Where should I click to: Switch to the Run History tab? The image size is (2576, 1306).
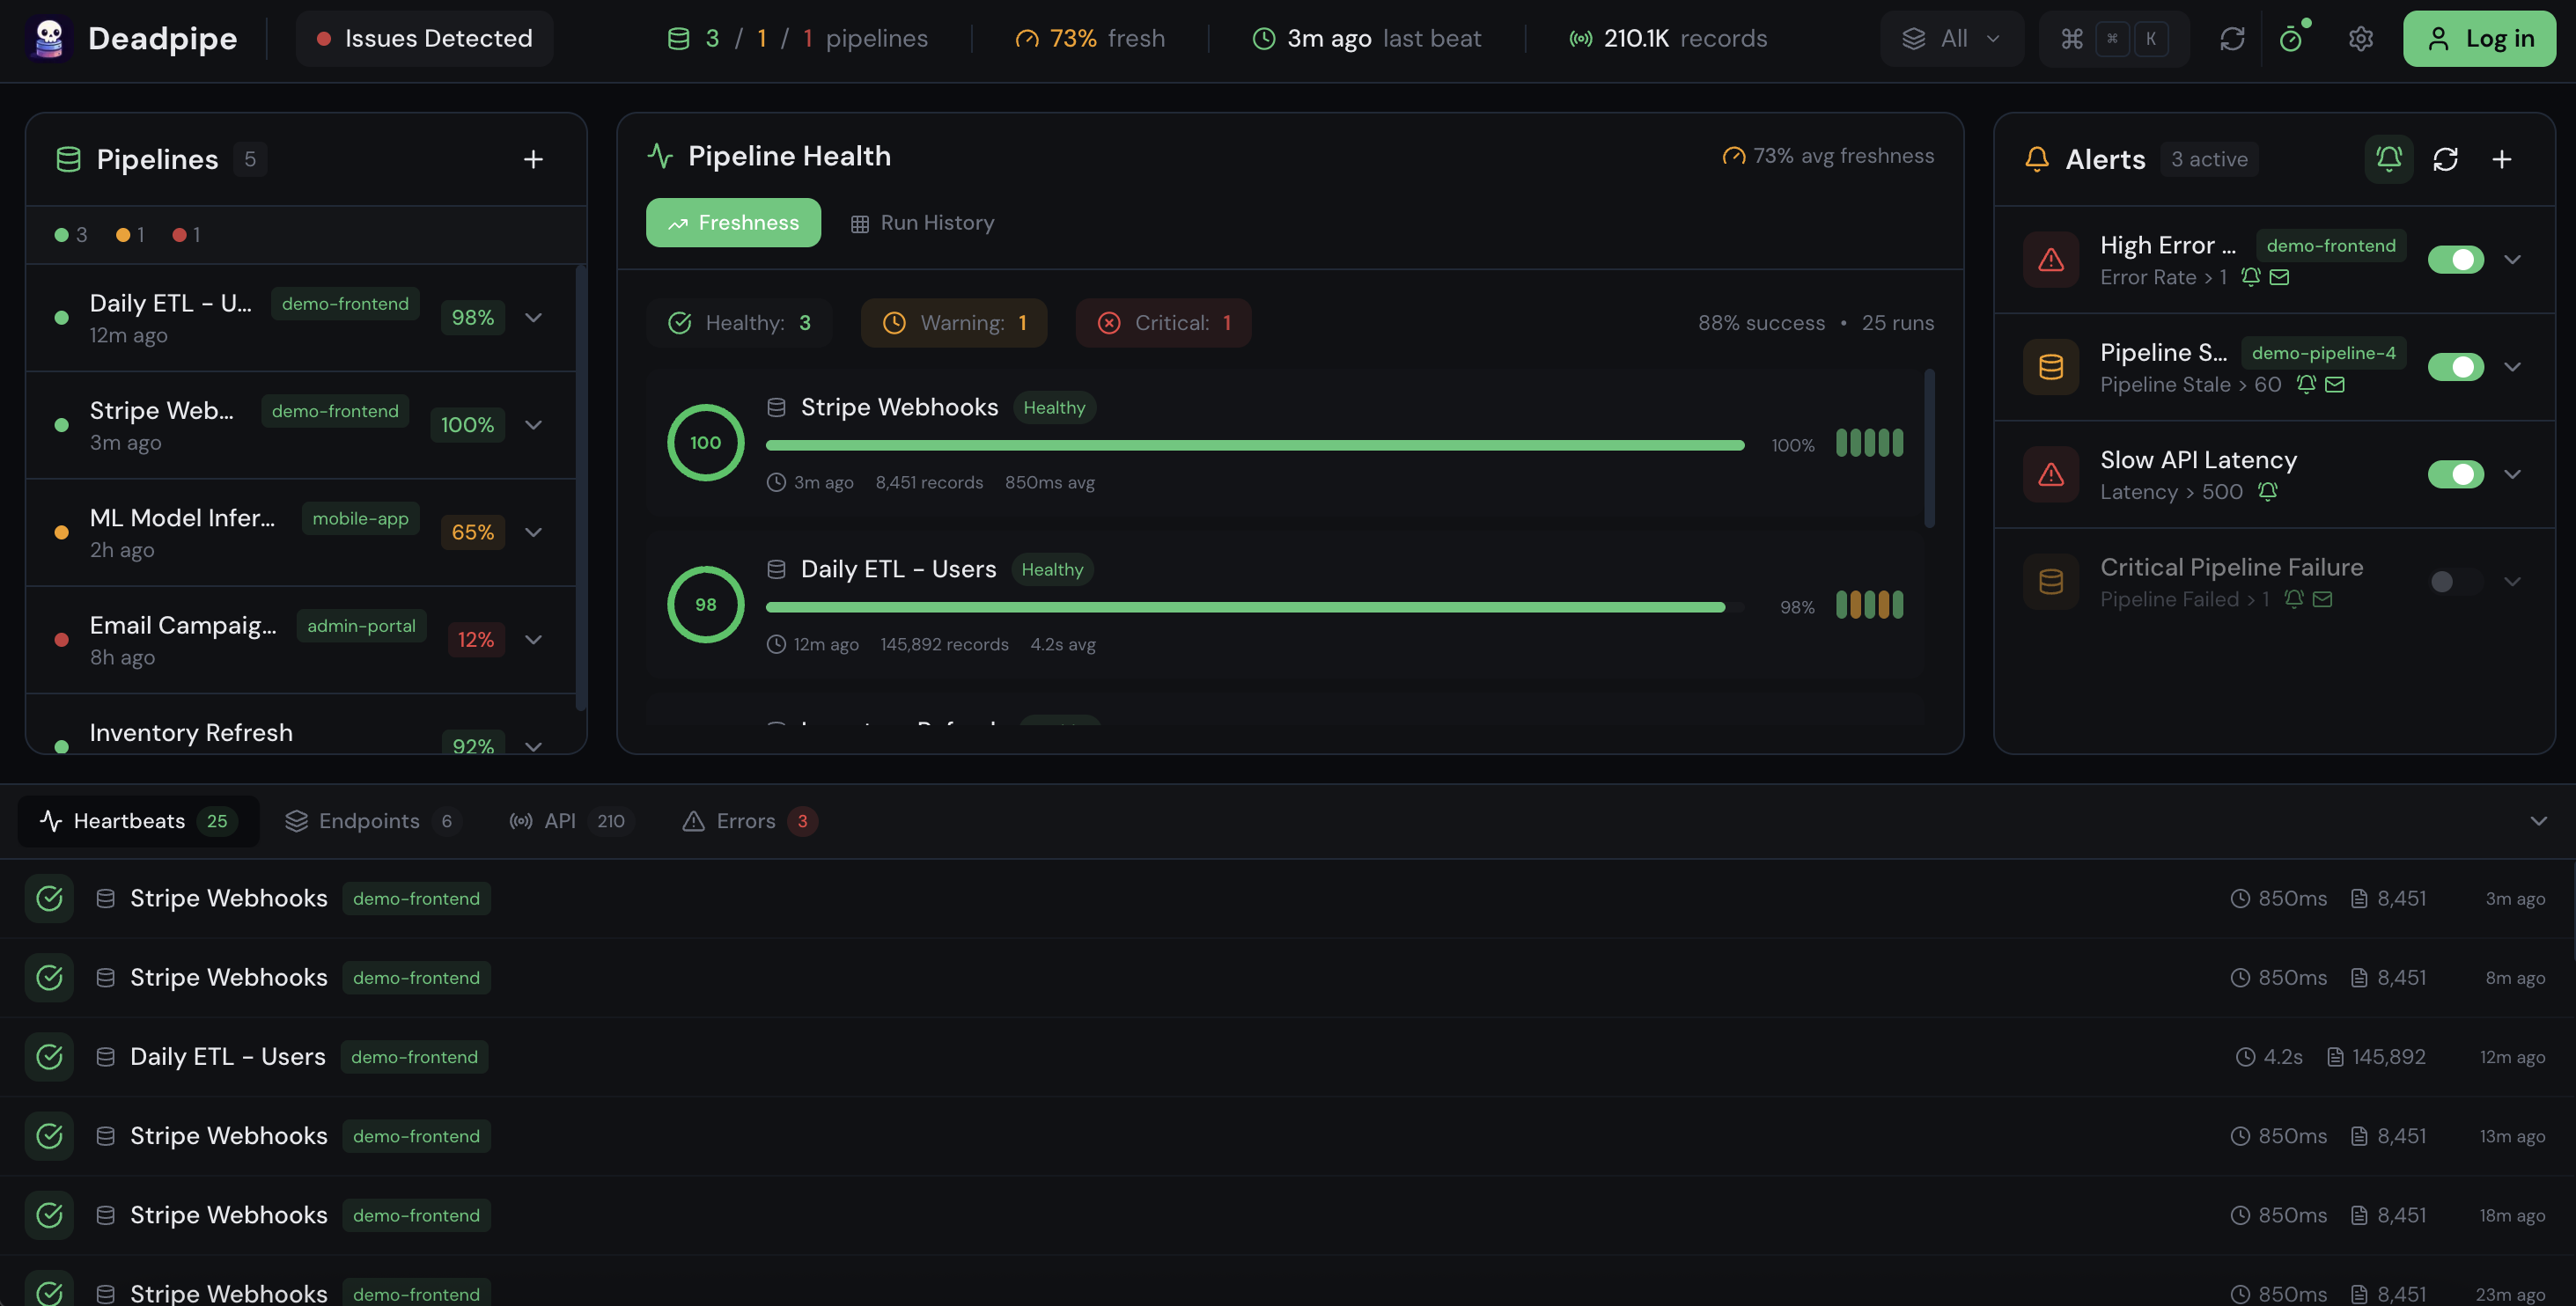[921, 222]
